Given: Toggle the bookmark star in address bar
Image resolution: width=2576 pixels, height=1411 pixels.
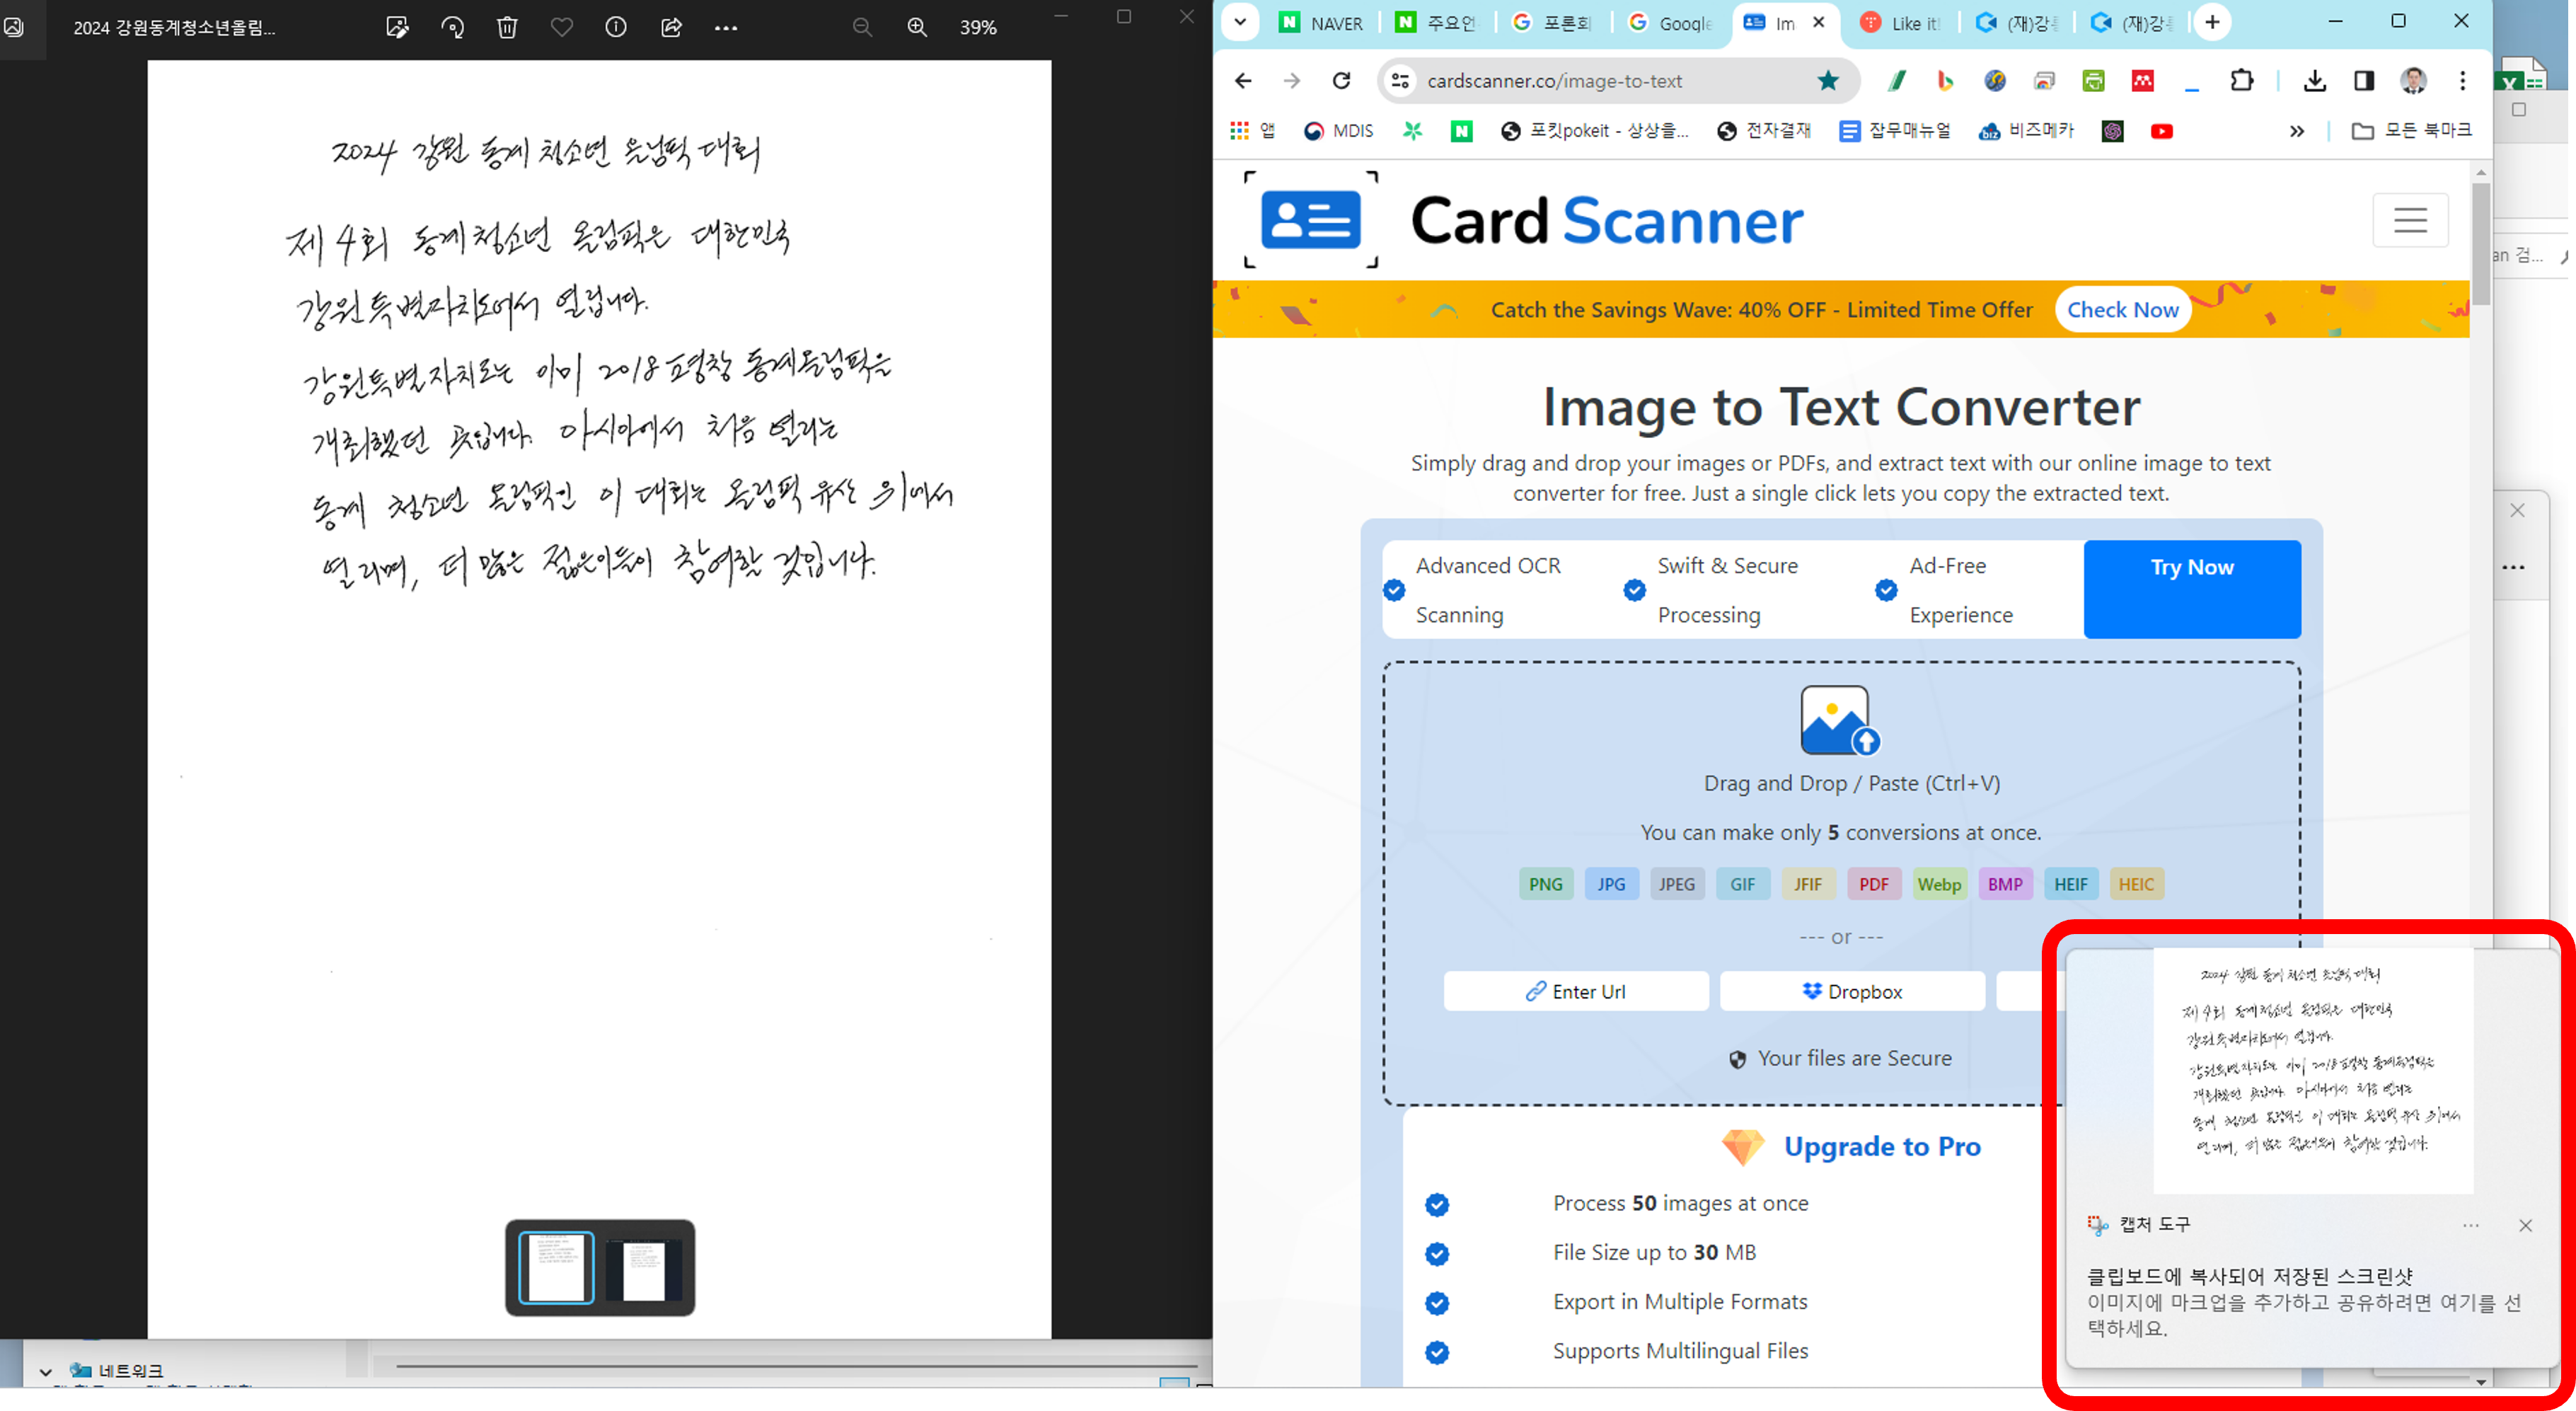Looking at the screenshot, I should [x=1828, y=81].
